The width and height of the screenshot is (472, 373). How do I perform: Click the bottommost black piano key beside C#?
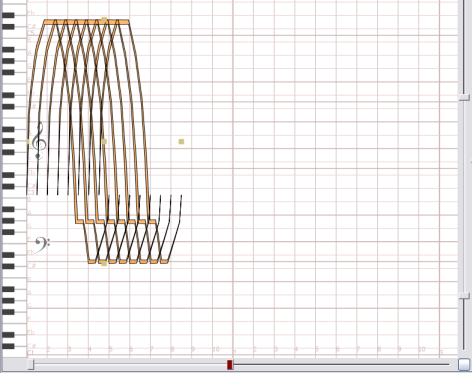click(x=8, y=346)
